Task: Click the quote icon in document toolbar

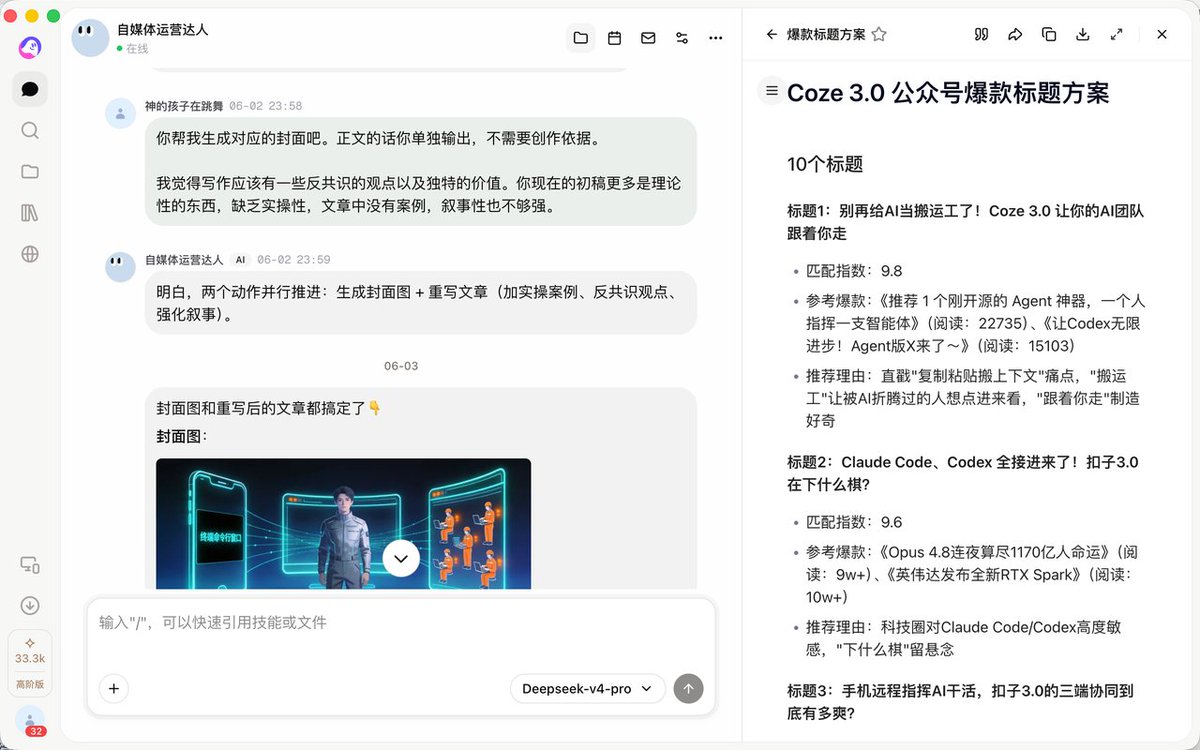Action: (981, 34)
